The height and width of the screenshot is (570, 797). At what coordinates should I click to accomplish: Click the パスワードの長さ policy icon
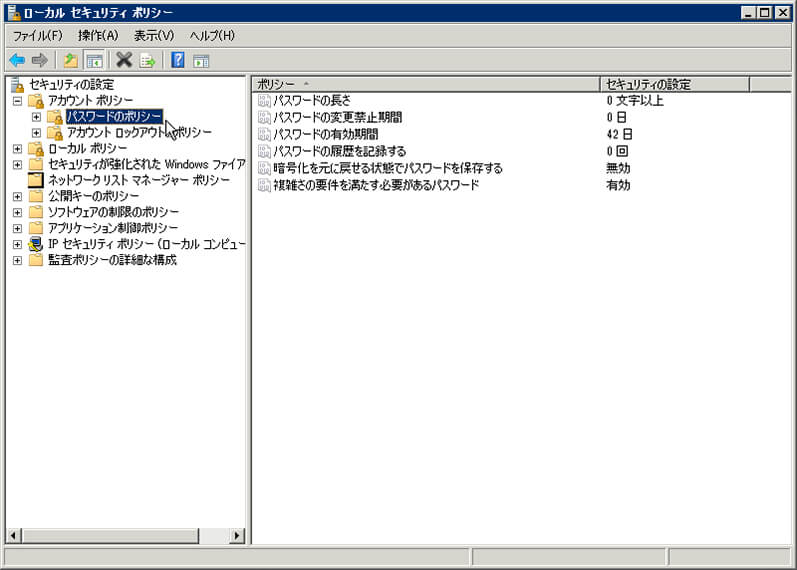click(x=264, y=101)
